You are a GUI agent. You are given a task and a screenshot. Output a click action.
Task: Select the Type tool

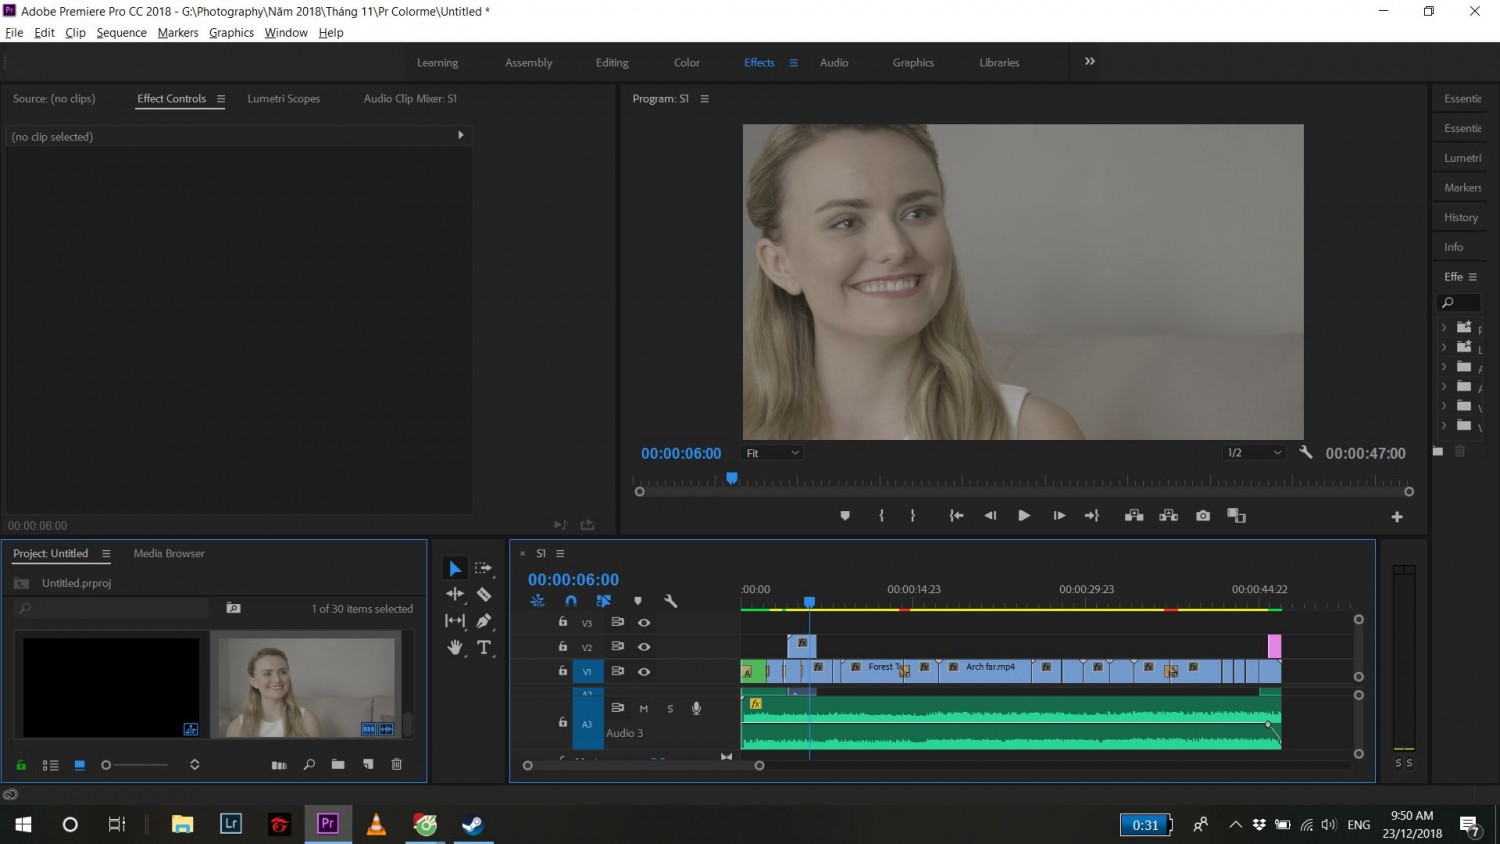coord(484,648)
